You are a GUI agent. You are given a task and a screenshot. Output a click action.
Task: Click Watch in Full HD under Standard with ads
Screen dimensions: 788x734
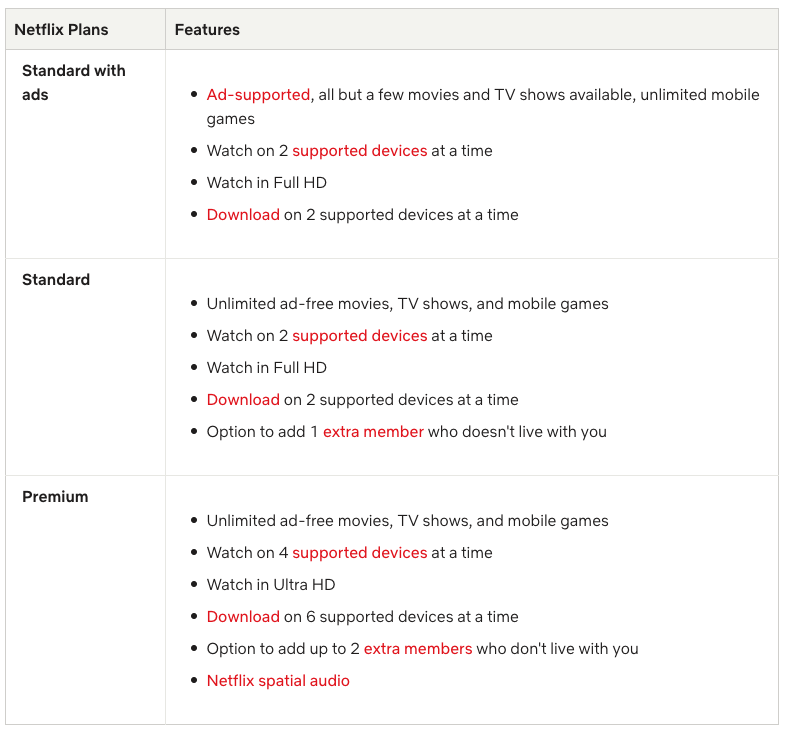(x=266, y=183)
